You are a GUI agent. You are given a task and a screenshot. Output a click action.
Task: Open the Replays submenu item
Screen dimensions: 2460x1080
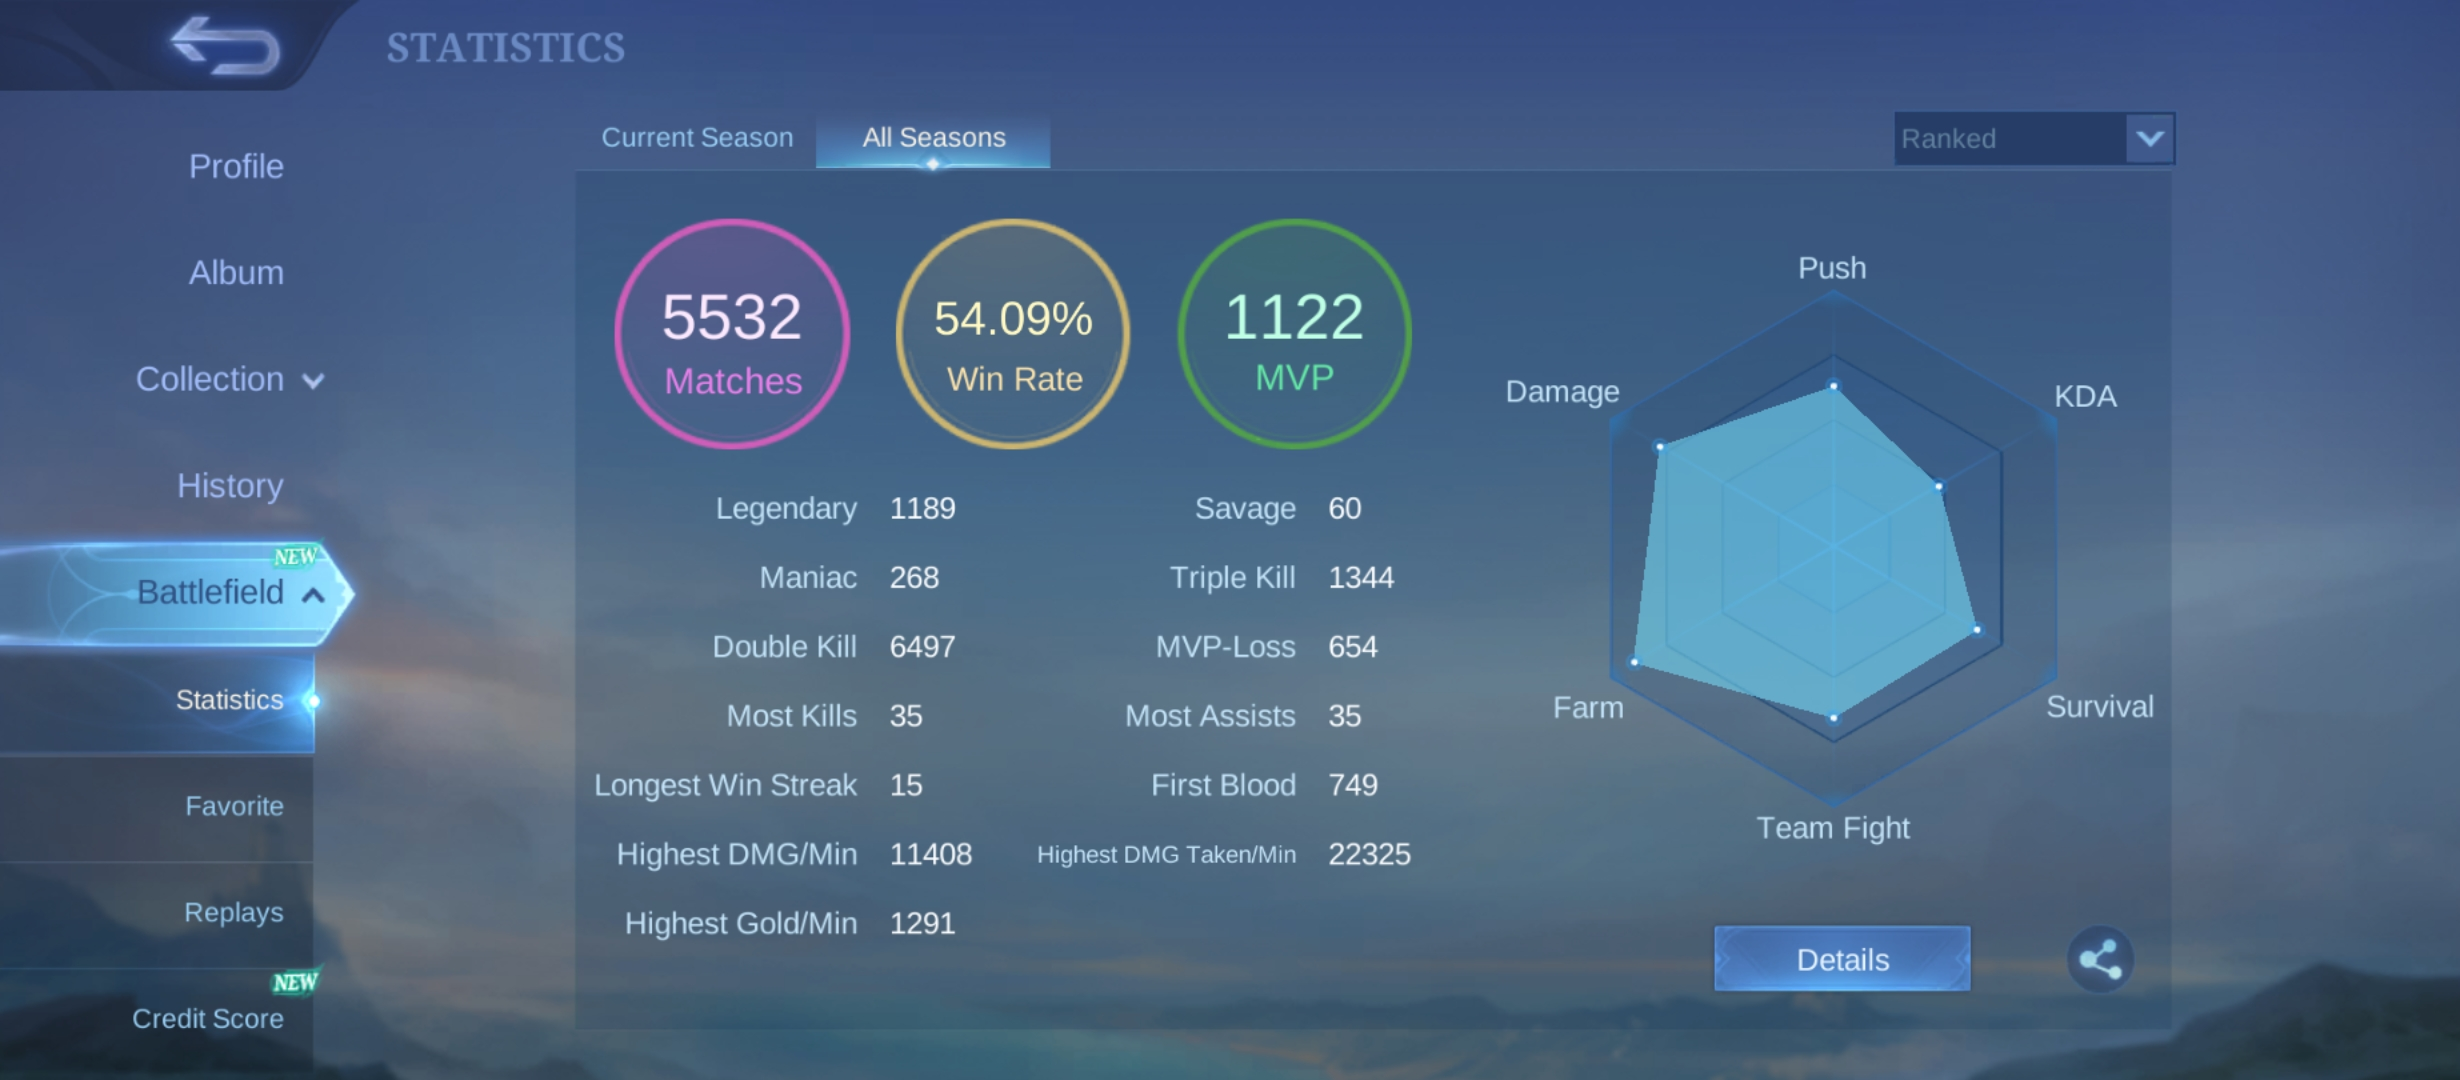coord(233,912)
